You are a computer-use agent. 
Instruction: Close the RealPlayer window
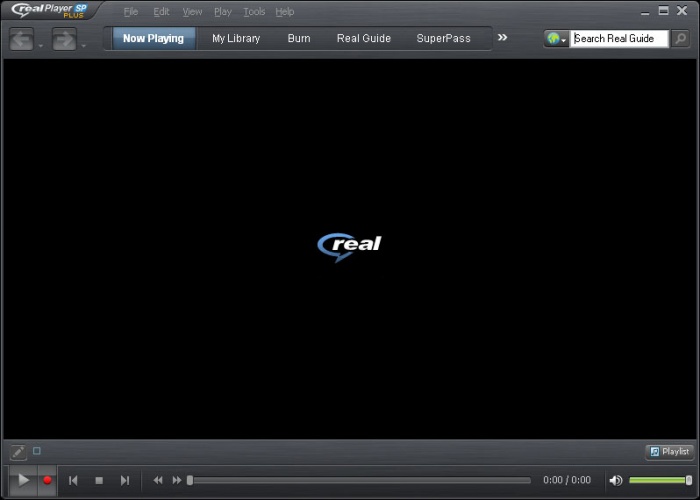(682, 10)
